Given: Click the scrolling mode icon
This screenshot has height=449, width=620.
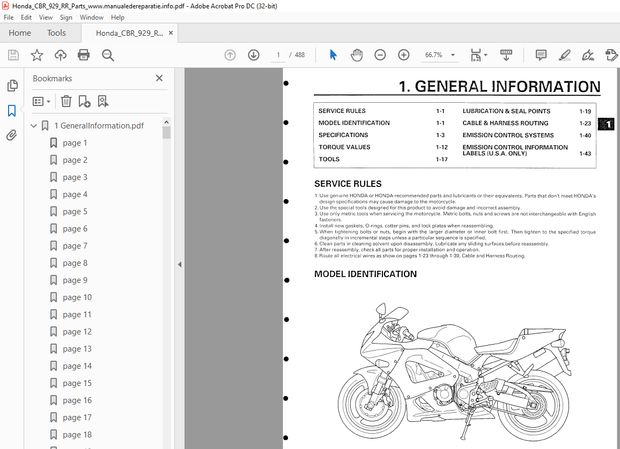Looking at the screenshot, I should point(506,55).
